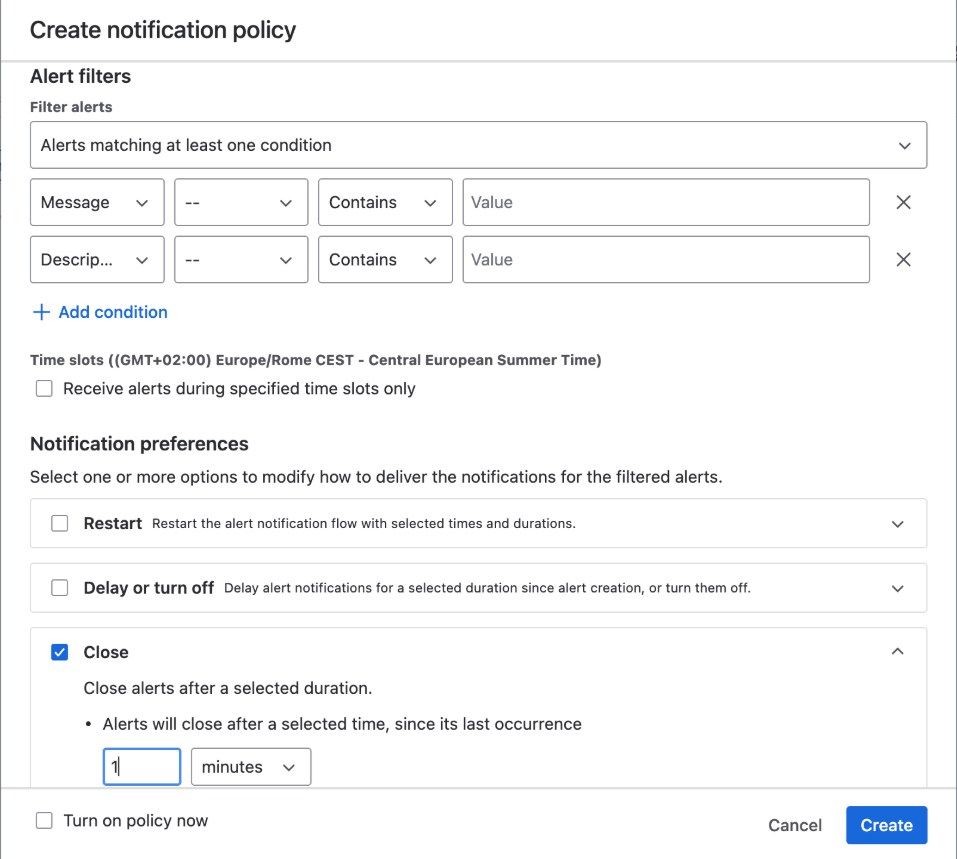The width and height of the screenshot is (957, 859).
Task: Remove the Message filter condition row
Action: coord(903,202)
